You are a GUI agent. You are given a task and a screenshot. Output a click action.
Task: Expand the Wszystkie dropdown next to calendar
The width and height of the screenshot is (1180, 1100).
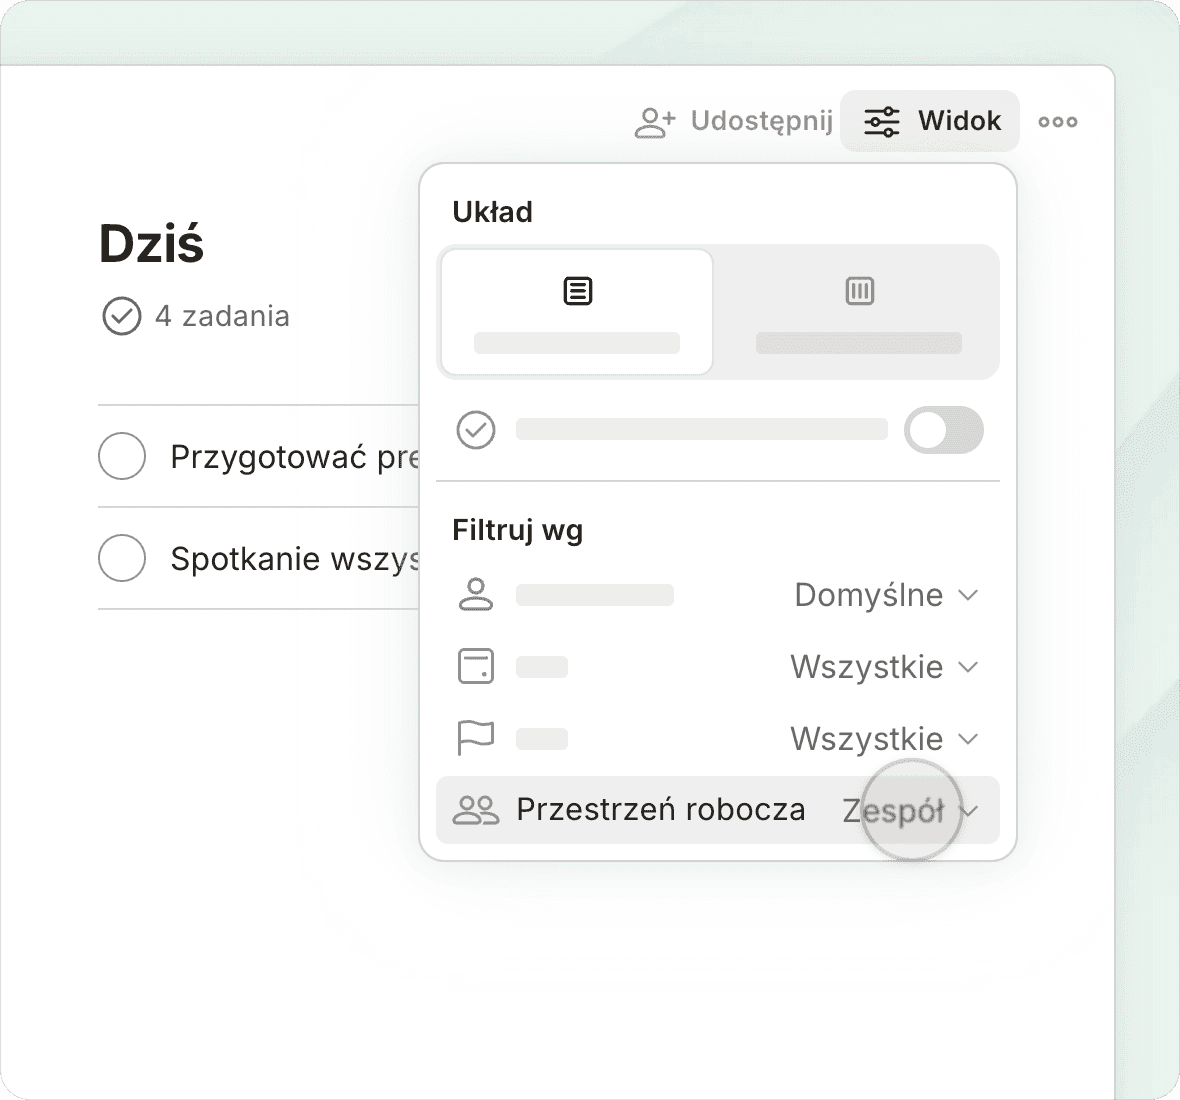coord(883,667)
